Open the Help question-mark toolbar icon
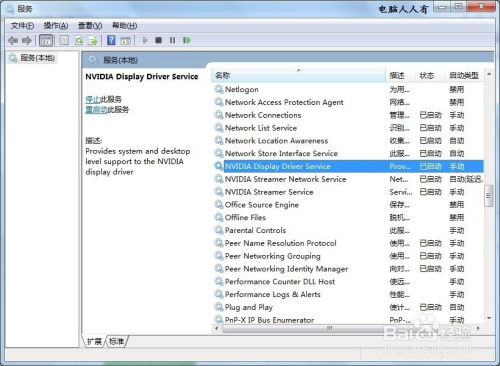Screen dimensions: 500x366 111,40
